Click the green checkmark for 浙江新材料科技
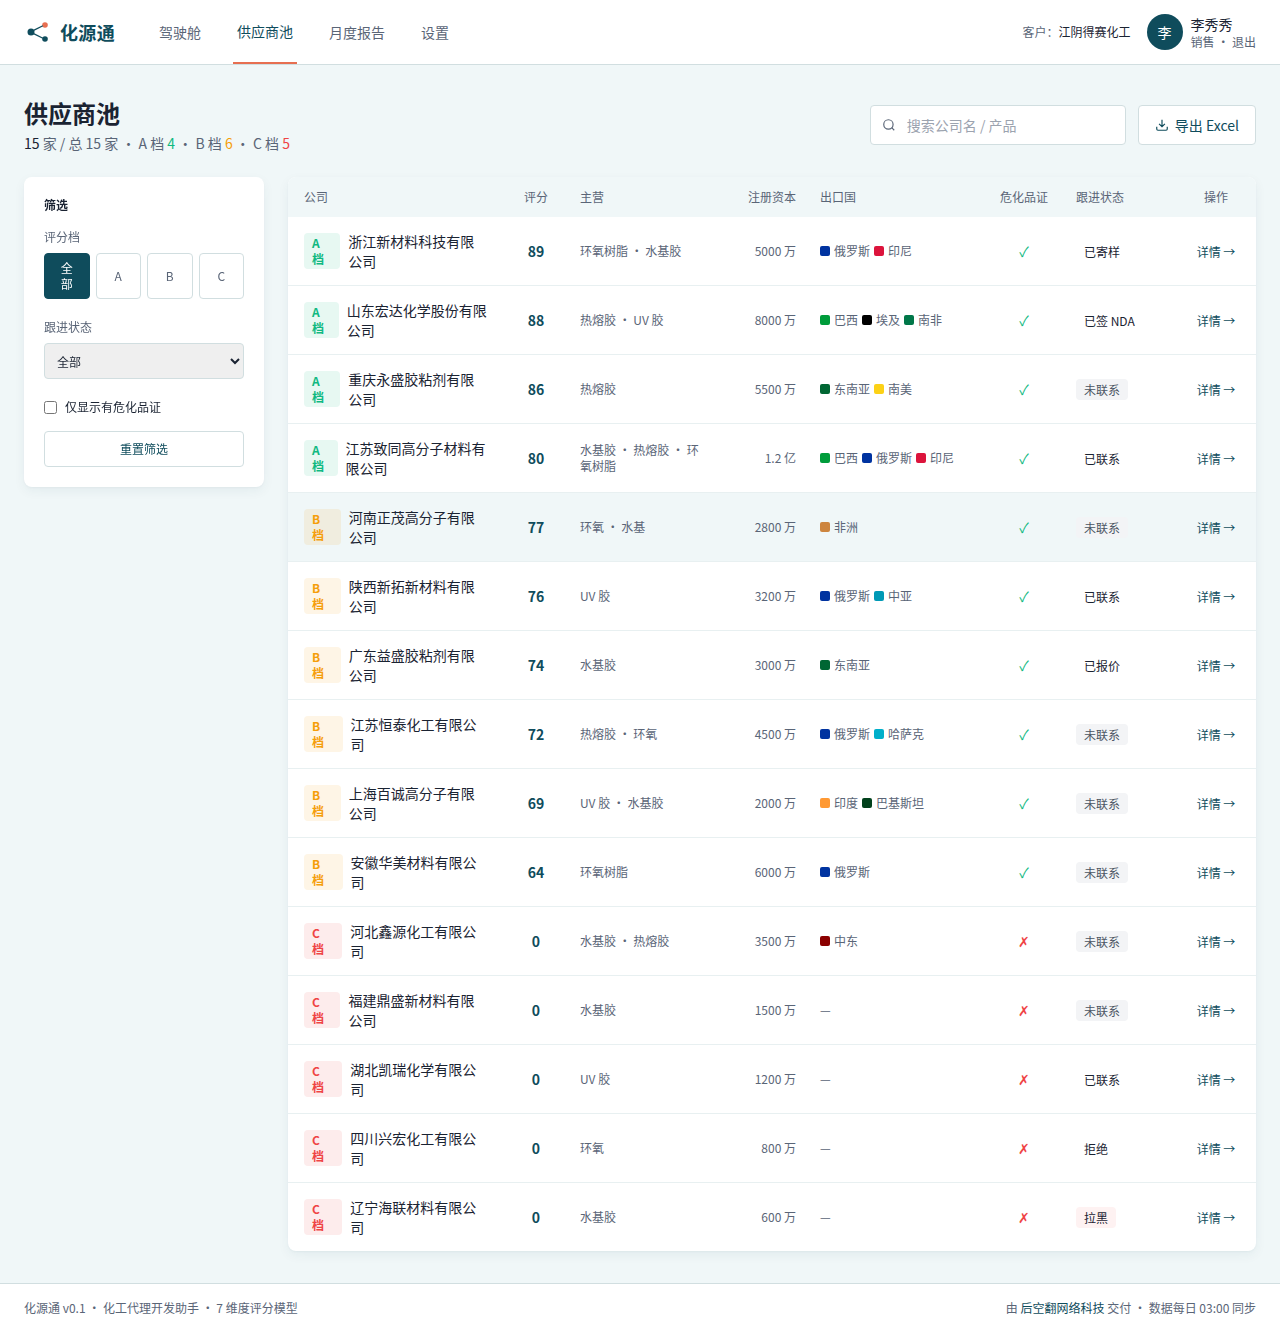Image resolution: width=1280 pixels, height=1332 pixels. [x=1024, y=252]
